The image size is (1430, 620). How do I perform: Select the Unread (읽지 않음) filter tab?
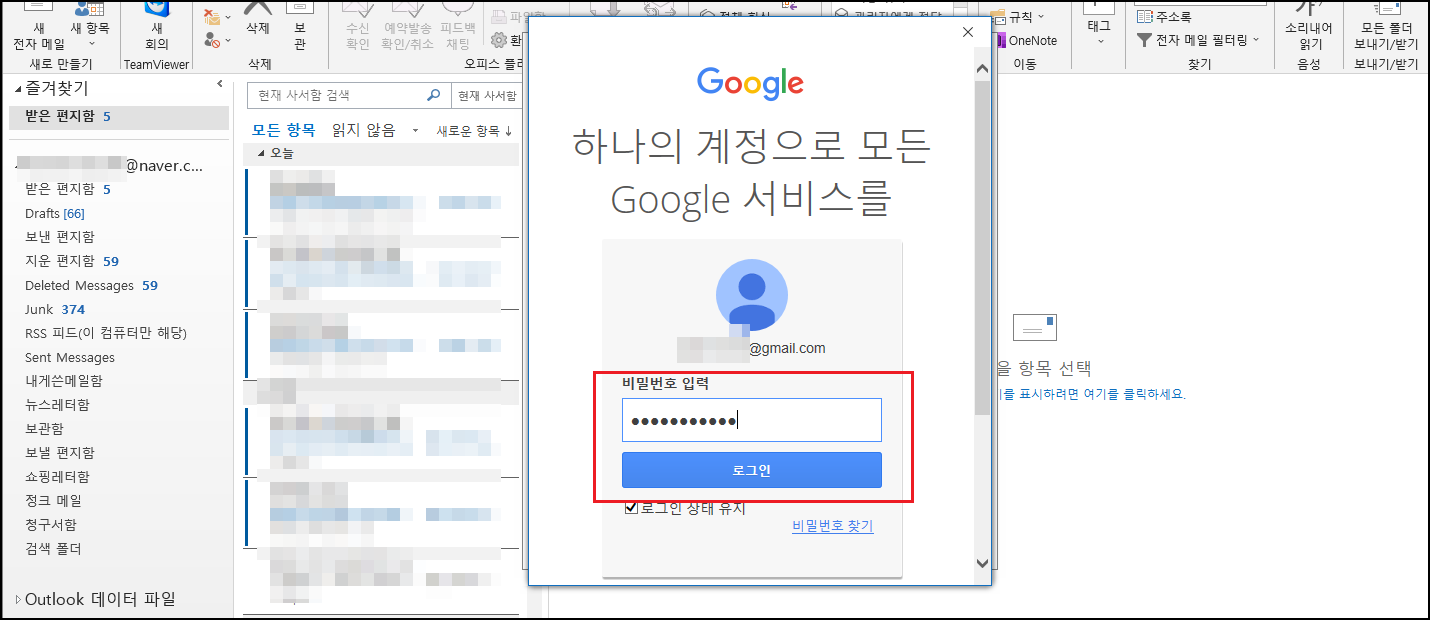click(x=363, y=130)
